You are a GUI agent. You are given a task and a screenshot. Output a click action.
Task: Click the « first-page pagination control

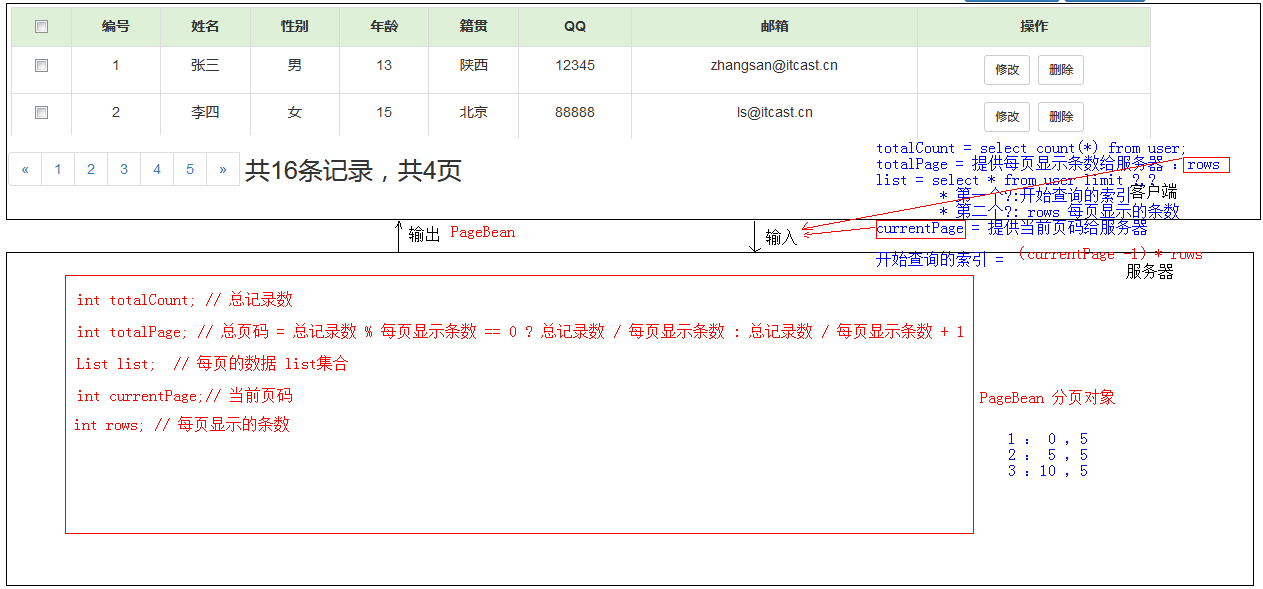tap(24, 169)
